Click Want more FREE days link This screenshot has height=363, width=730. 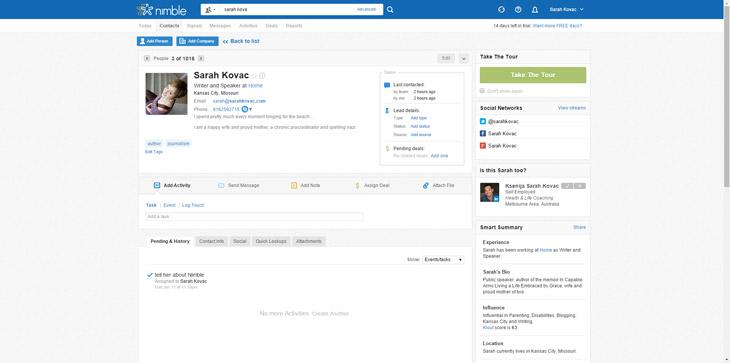pyautogui.click(x=557, y=26)
